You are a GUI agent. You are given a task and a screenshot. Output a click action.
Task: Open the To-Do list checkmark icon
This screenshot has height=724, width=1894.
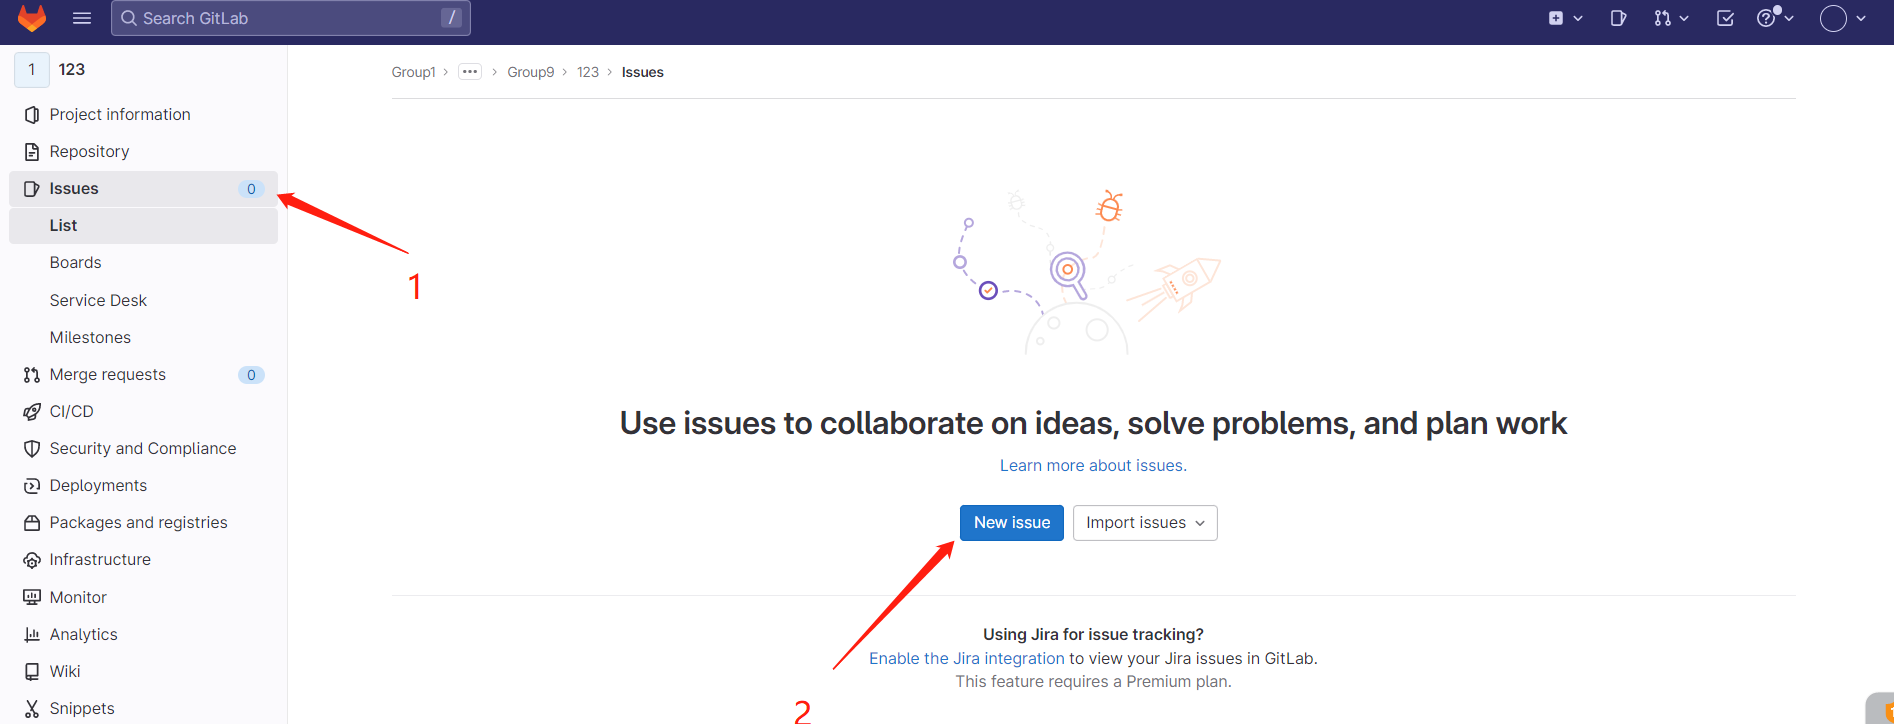[x=1725, y=18]
